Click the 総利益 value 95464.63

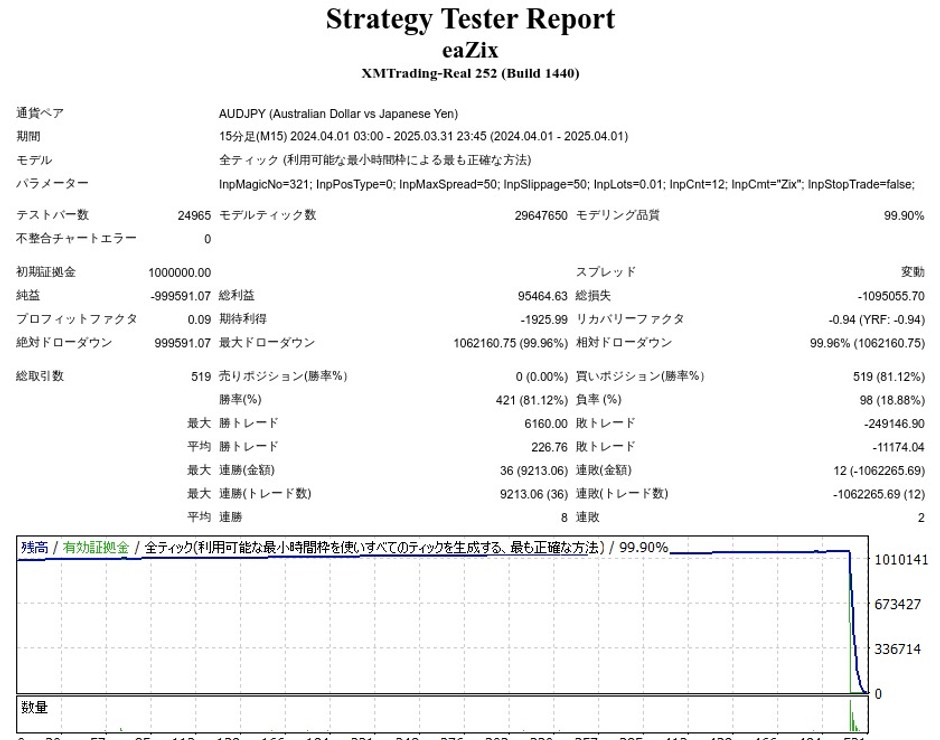tap(543, 296)
